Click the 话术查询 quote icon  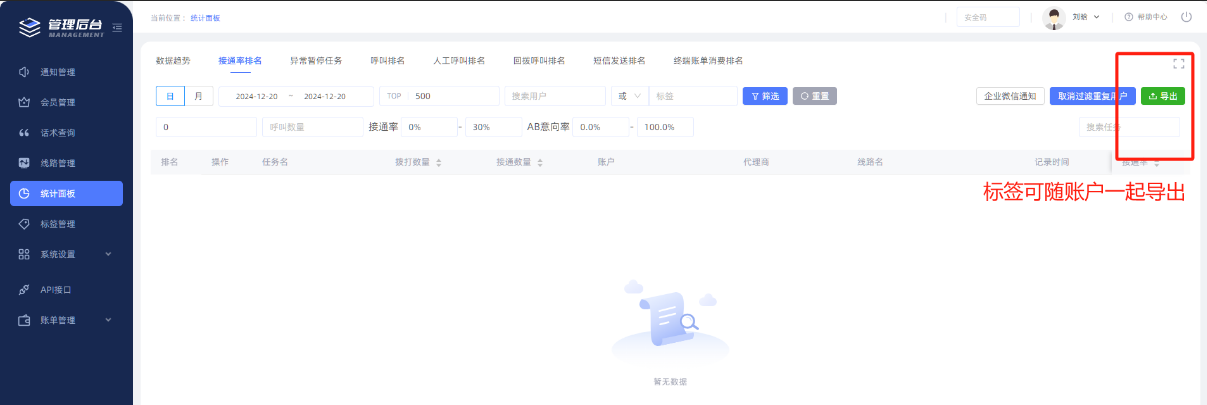point(24,133)
